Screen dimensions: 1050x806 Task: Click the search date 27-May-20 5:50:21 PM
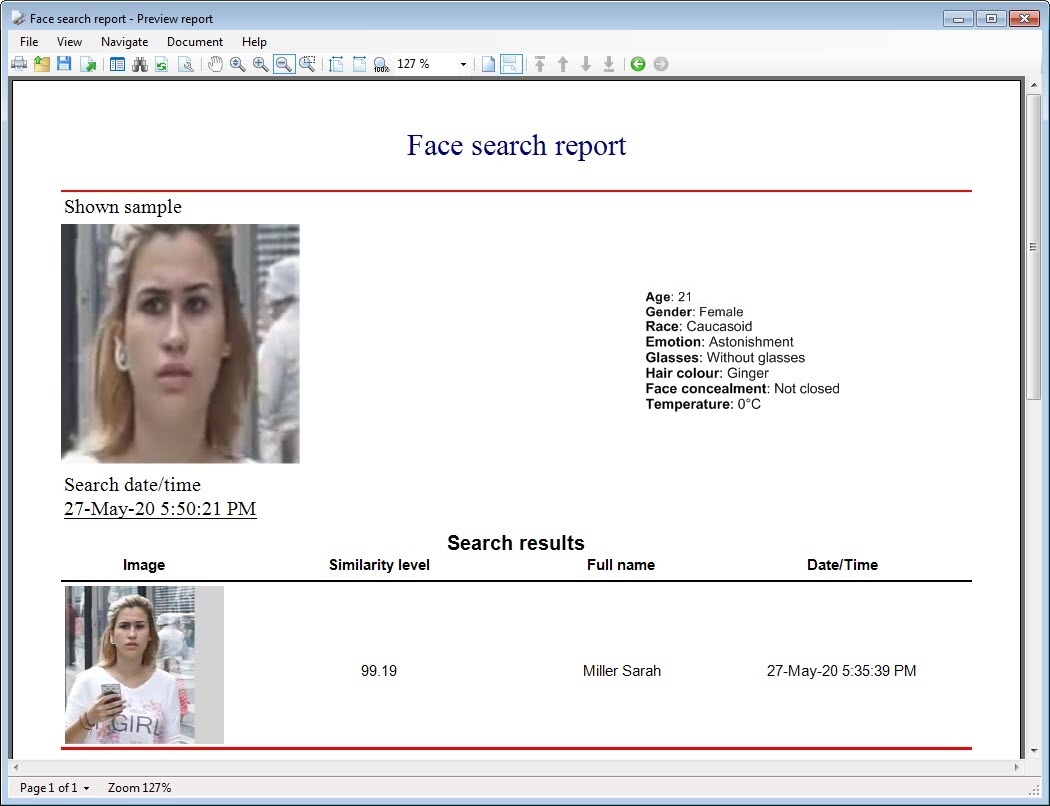160,509
